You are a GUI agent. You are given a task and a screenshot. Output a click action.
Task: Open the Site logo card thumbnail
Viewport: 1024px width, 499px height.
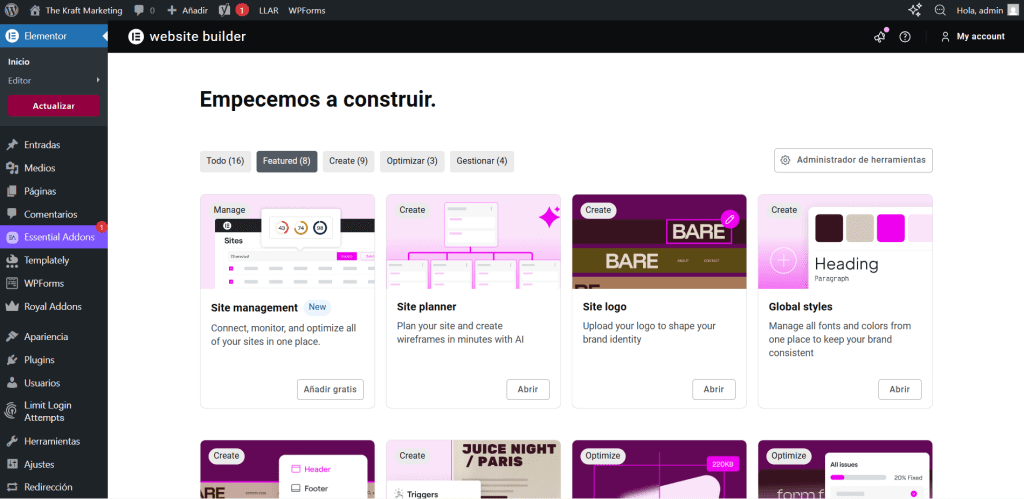click(x=659, y=241)
